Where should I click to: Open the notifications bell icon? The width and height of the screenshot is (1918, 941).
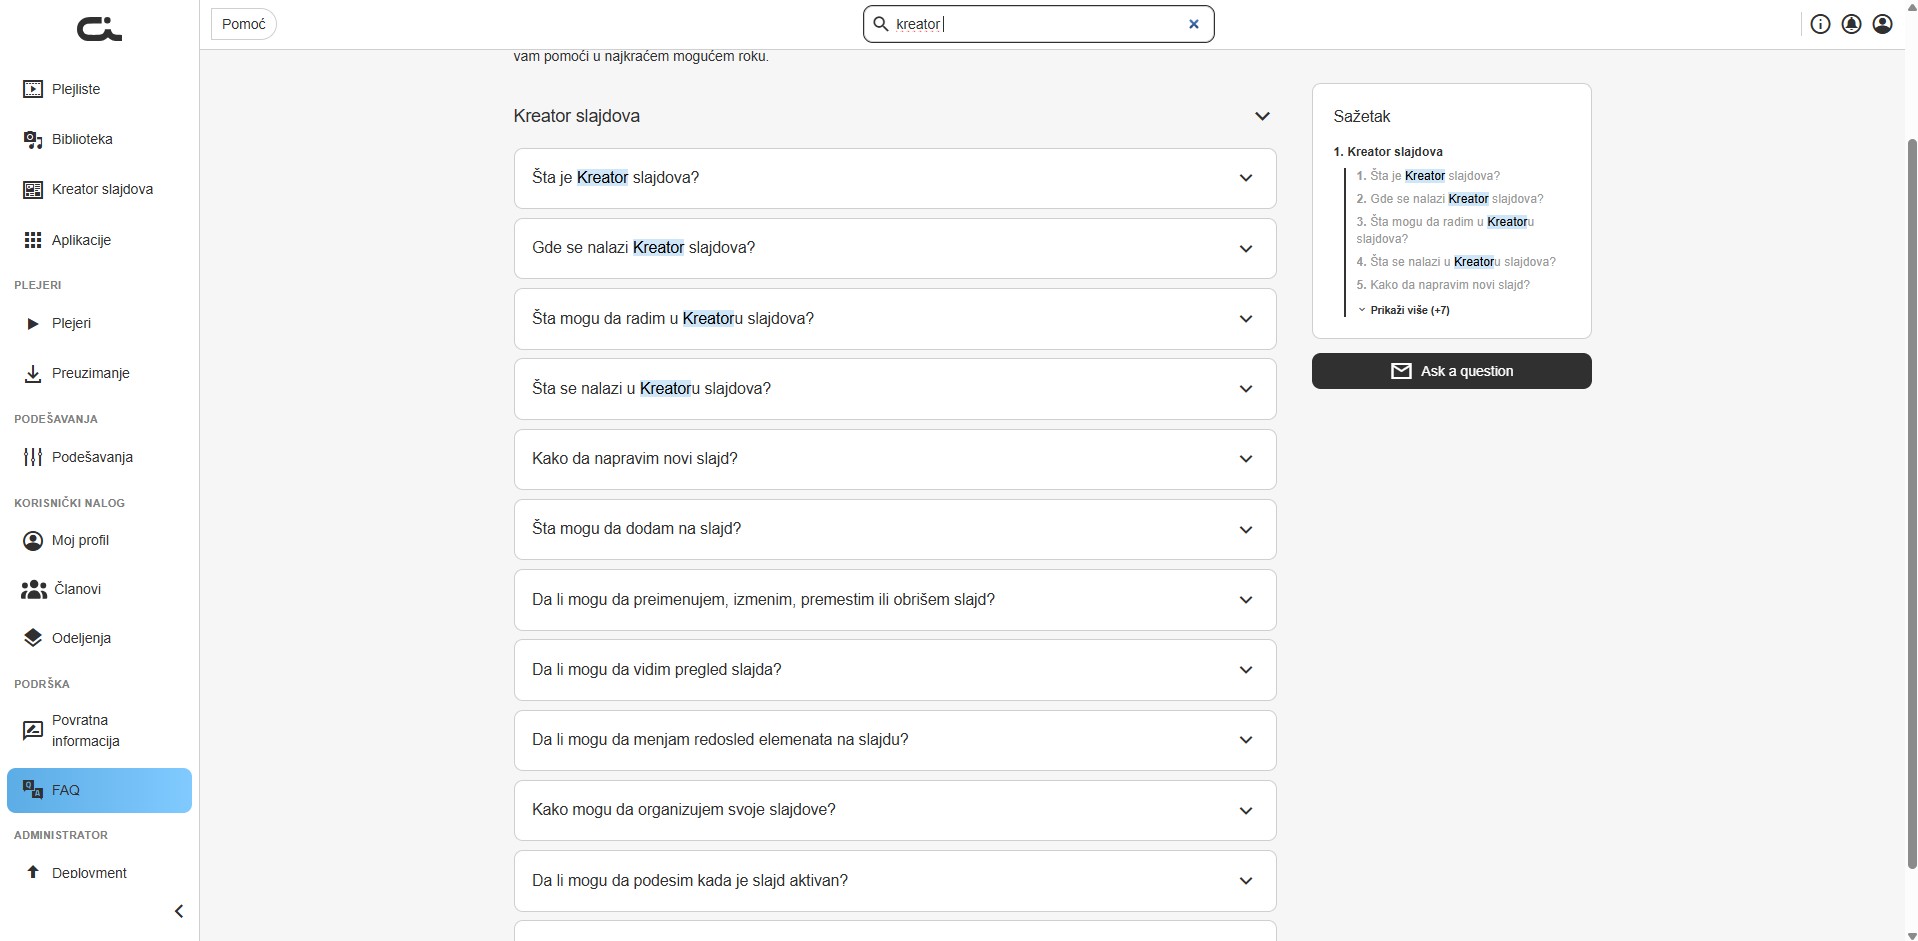(x=1851, y=24)
